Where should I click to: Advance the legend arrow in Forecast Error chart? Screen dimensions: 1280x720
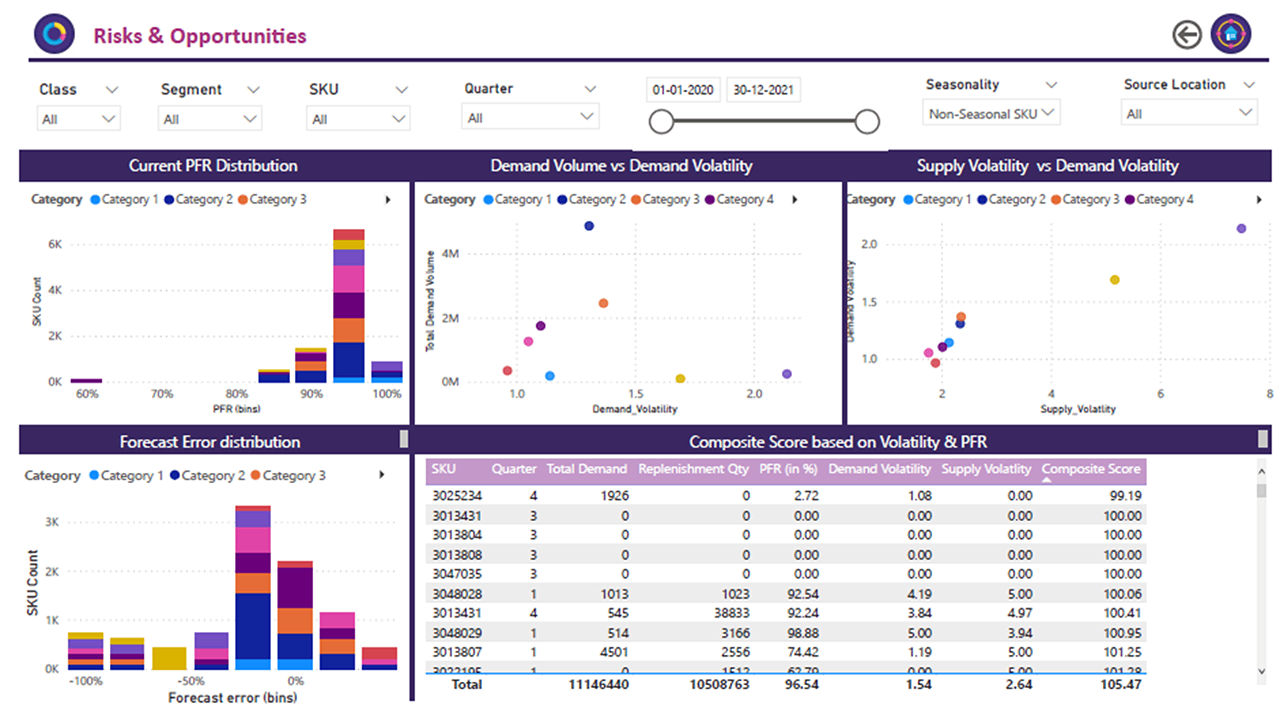click(382, 476)
